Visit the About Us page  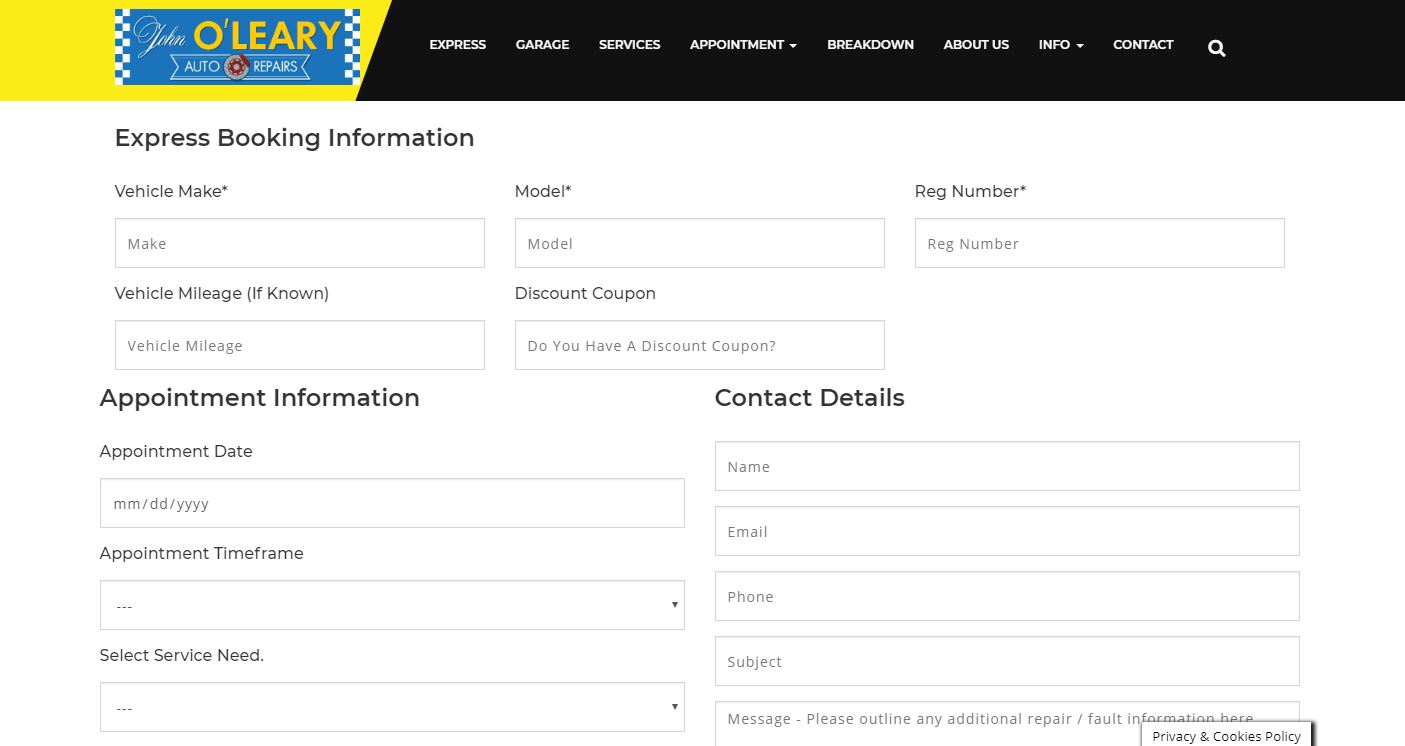coord(976,45)
